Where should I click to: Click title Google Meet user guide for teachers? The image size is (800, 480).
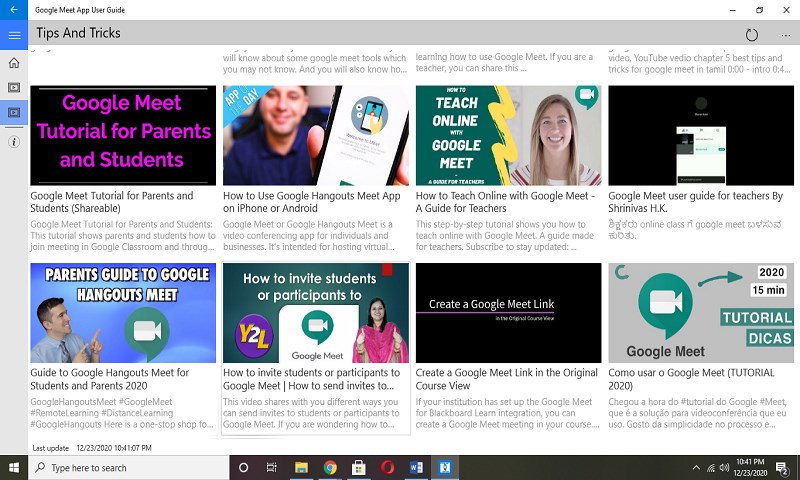click(x=695, y=202)
